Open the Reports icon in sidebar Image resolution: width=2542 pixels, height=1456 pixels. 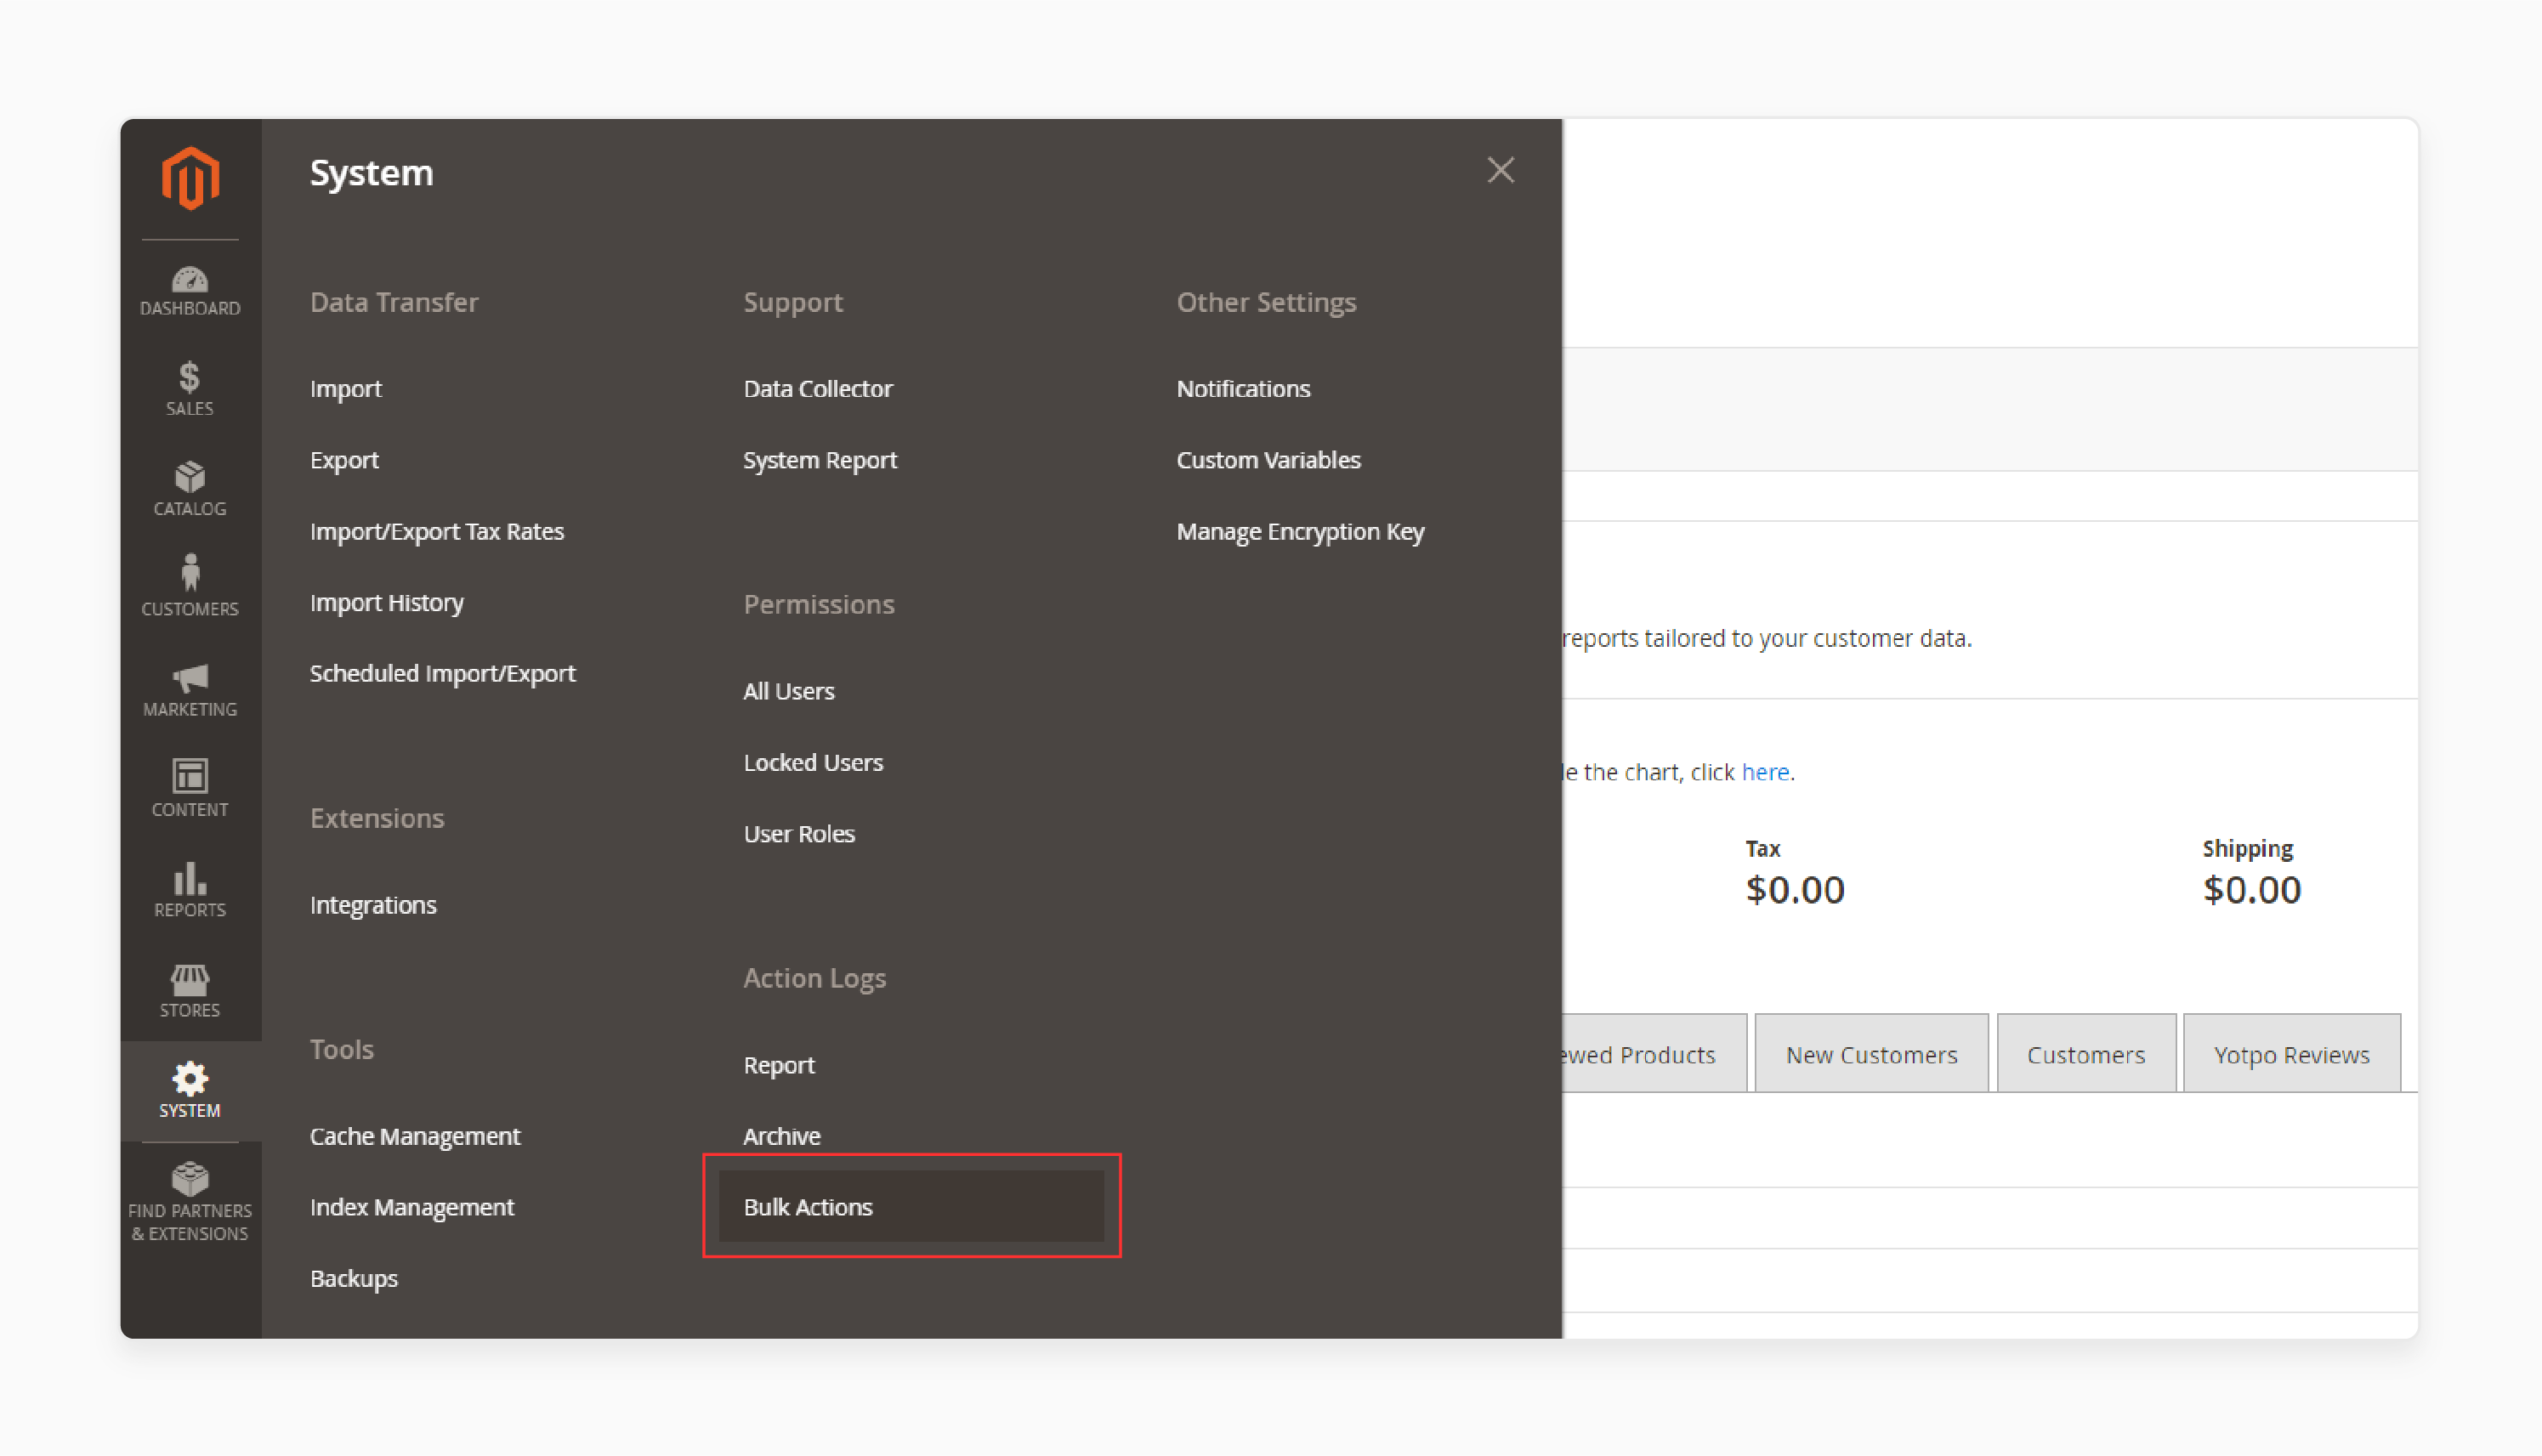point(190,891)
